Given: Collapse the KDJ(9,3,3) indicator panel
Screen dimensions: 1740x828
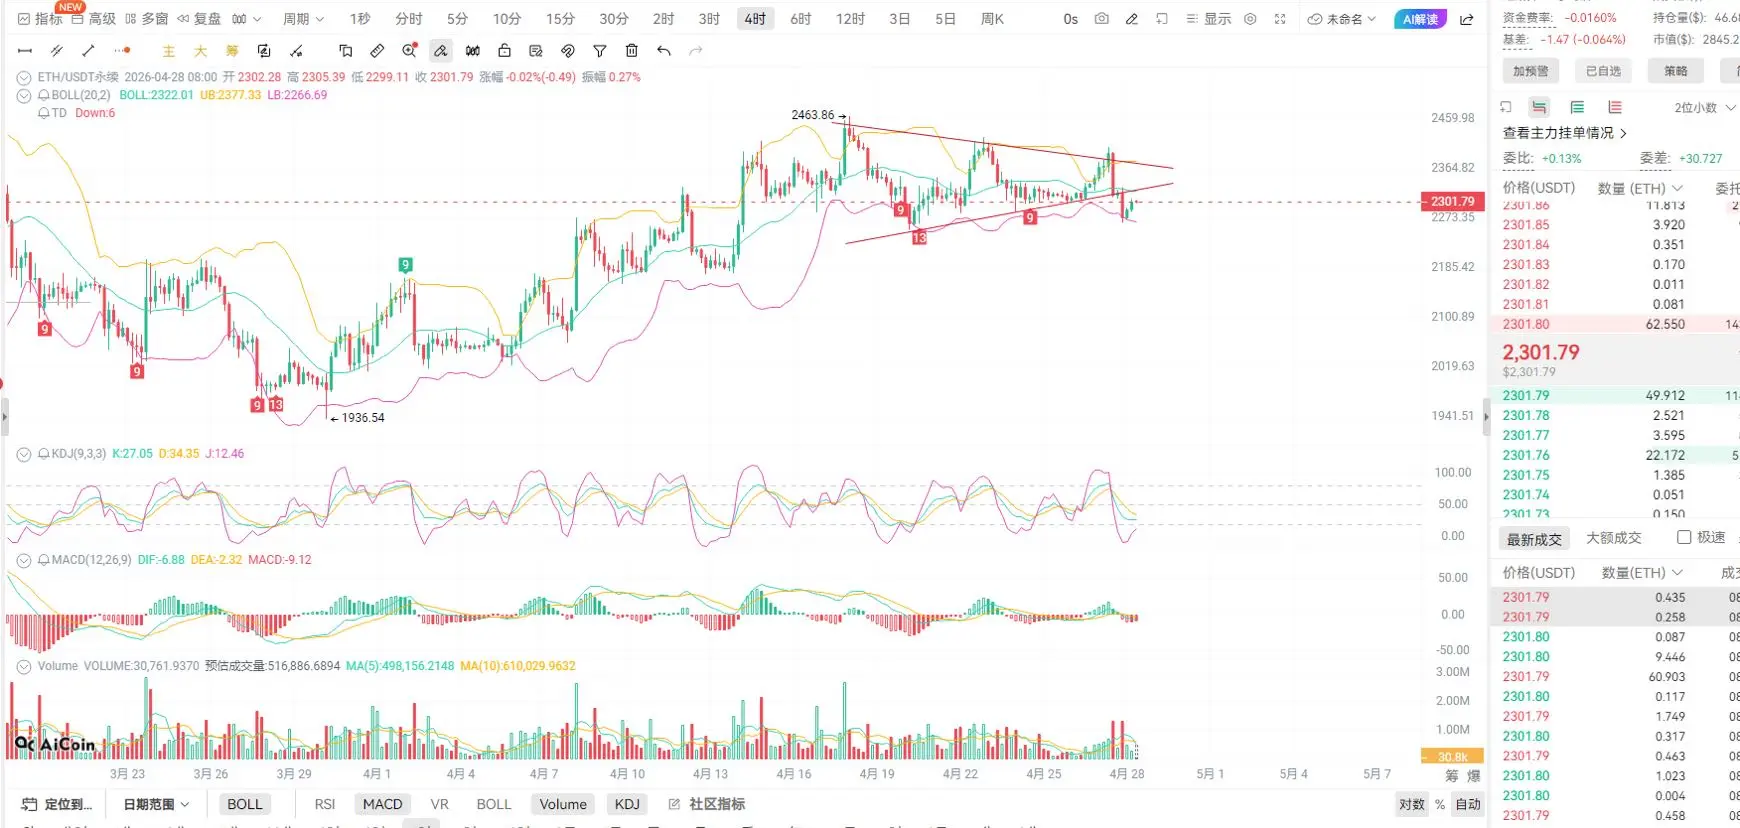Looking at the screenshot, I should 24,454.
